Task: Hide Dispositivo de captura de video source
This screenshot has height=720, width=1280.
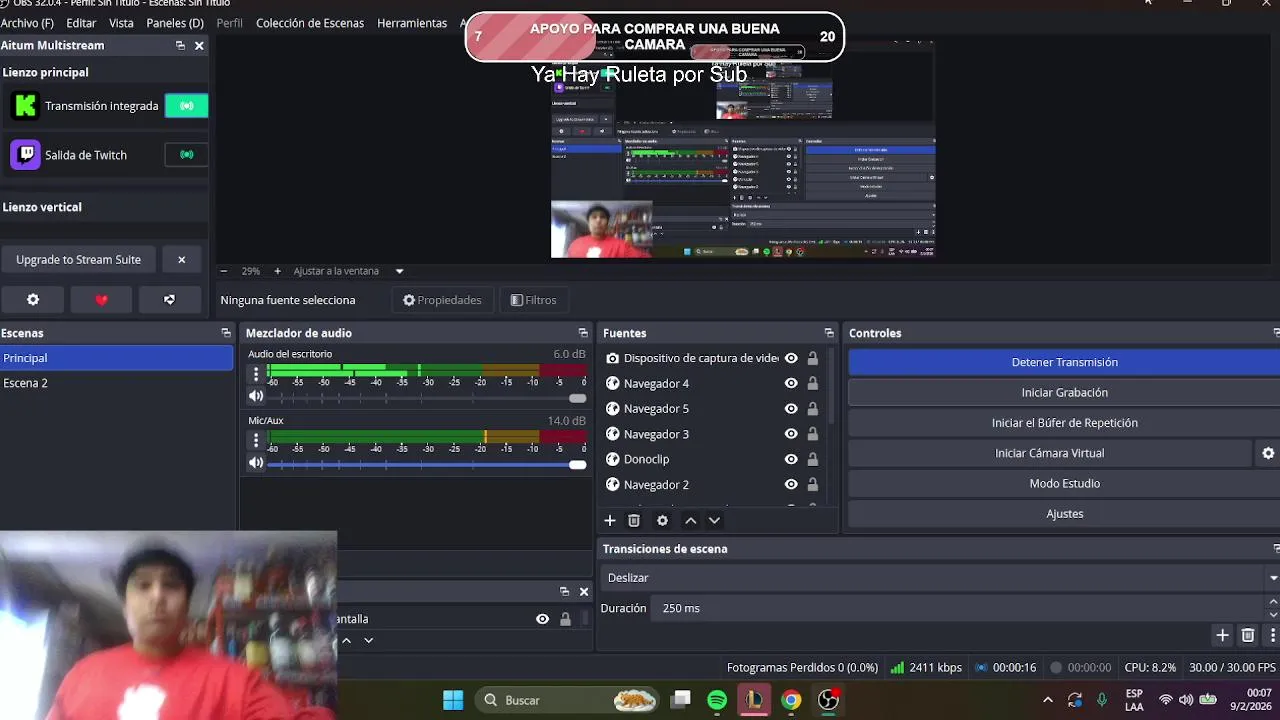Action: (x=791, y=358)
